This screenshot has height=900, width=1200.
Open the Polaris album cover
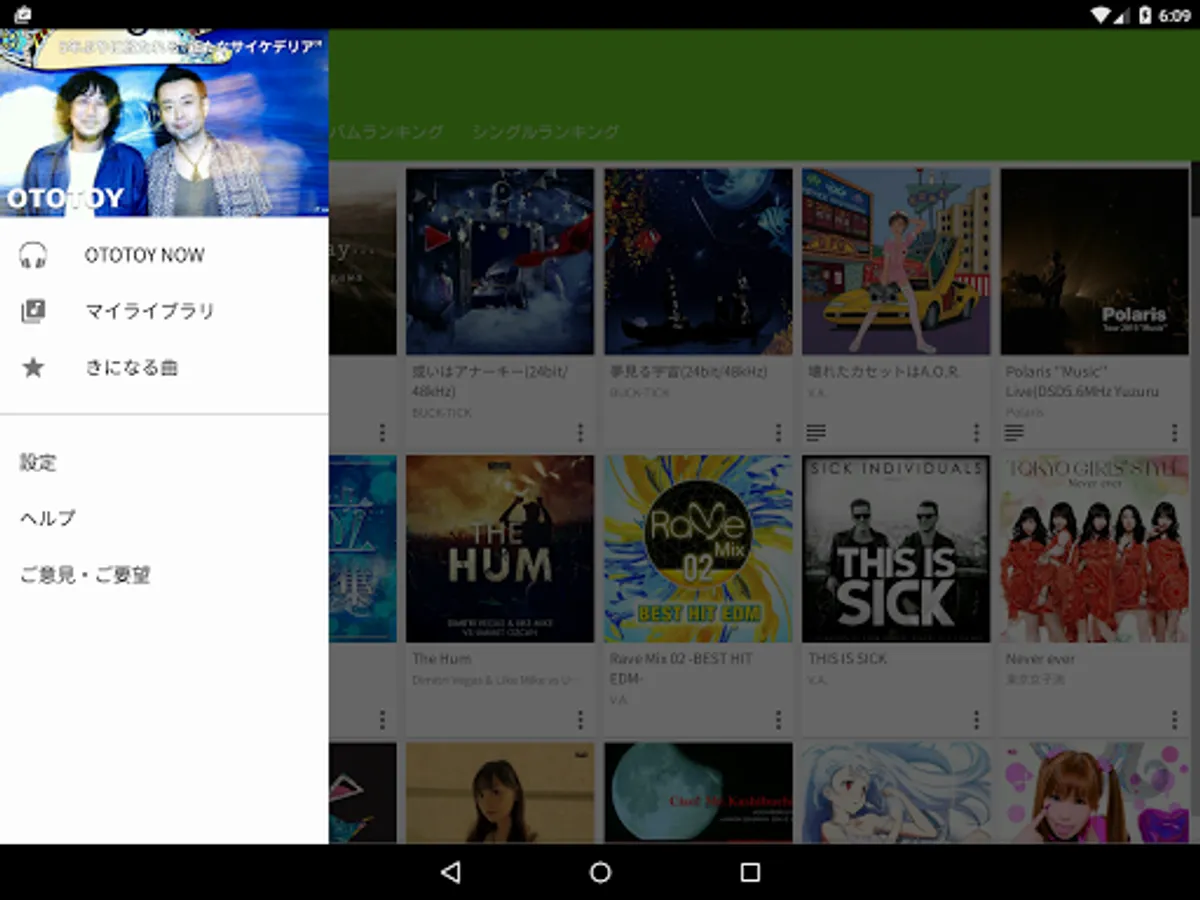coord(1094,261)
